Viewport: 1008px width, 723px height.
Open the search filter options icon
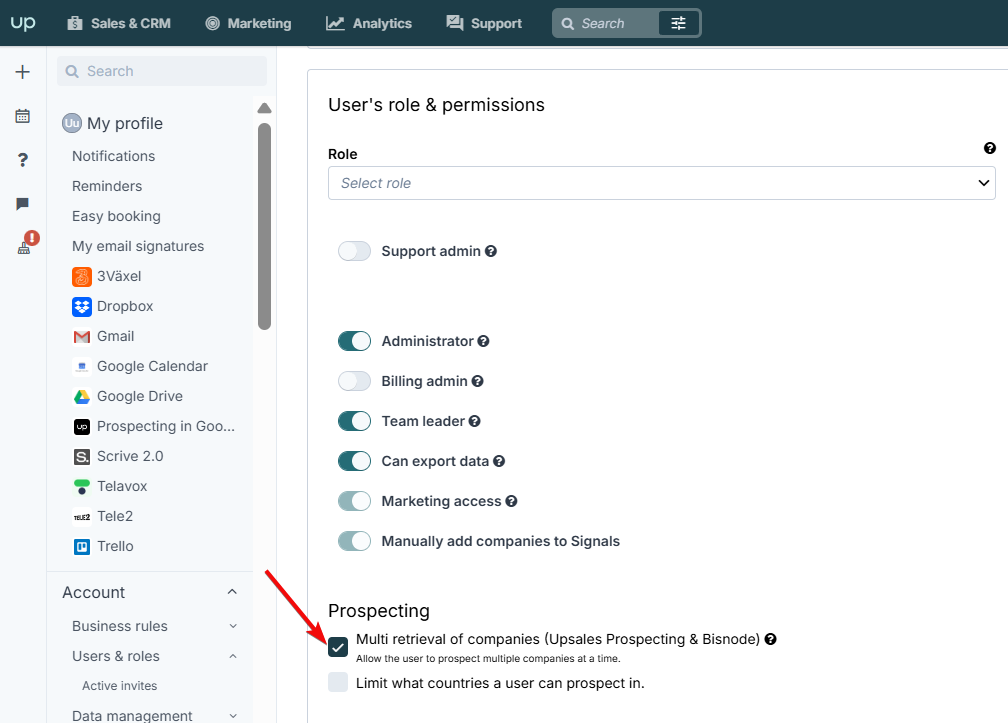[680, 22]
